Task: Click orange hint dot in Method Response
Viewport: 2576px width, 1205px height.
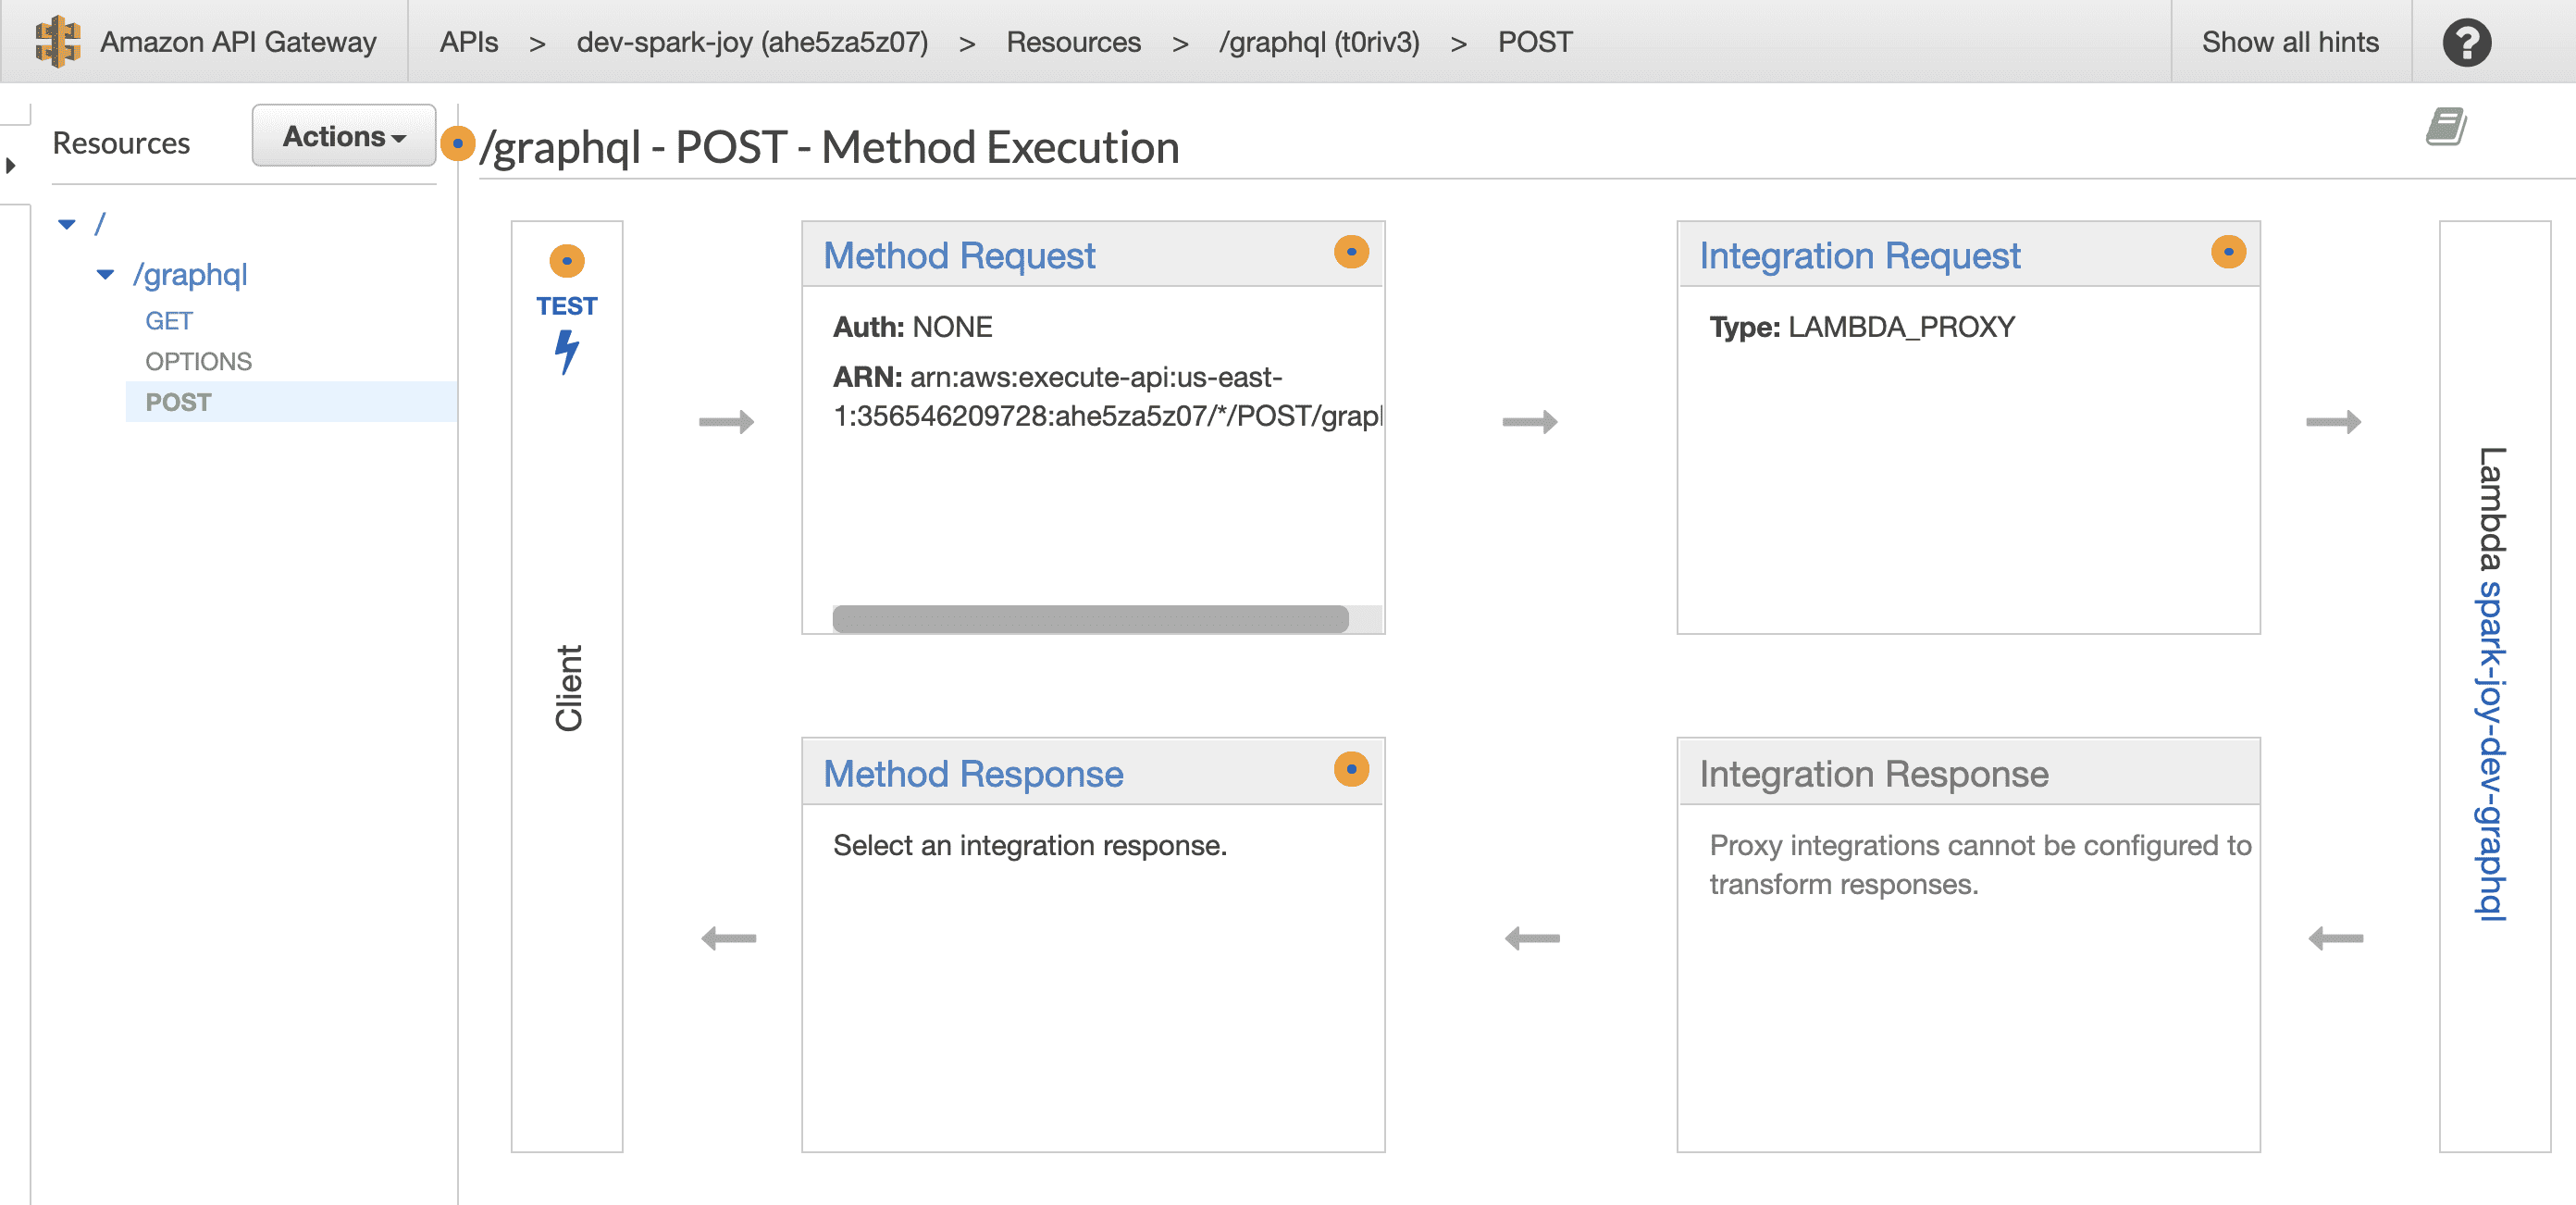Action: 1351,769
